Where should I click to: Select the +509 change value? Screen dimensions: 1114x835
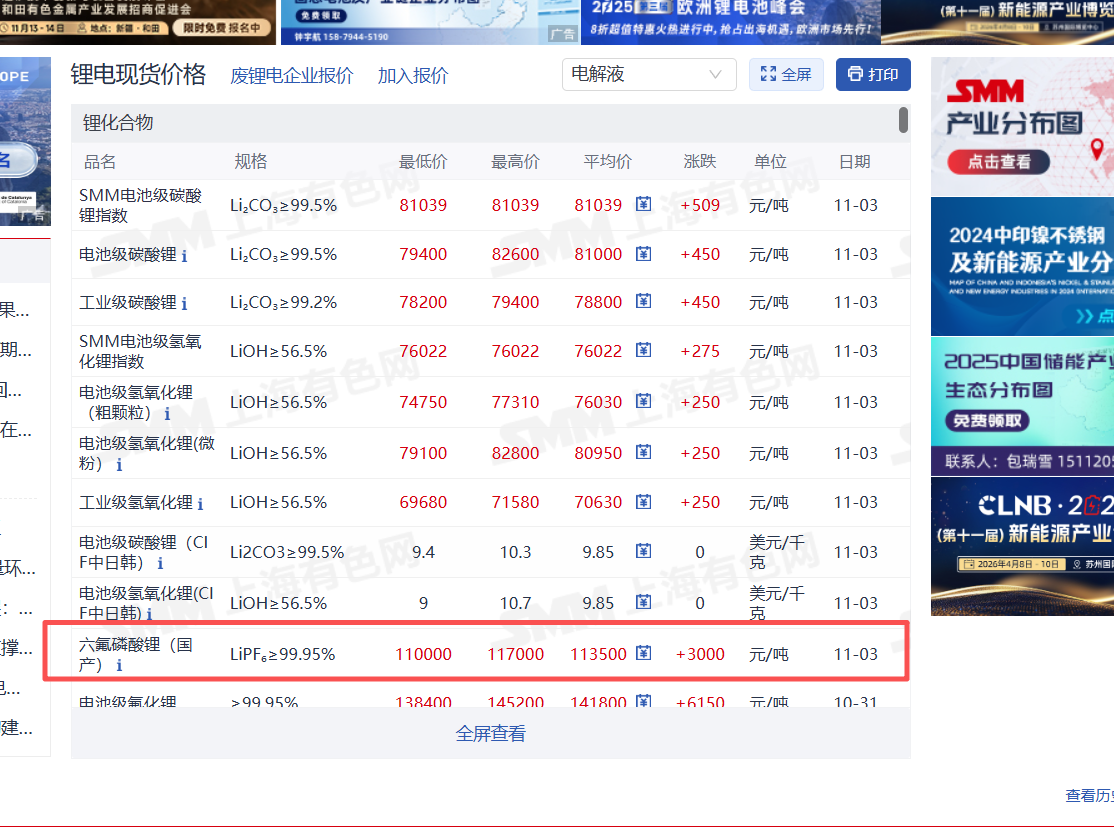pyautogui.click(x=700, y=205)
